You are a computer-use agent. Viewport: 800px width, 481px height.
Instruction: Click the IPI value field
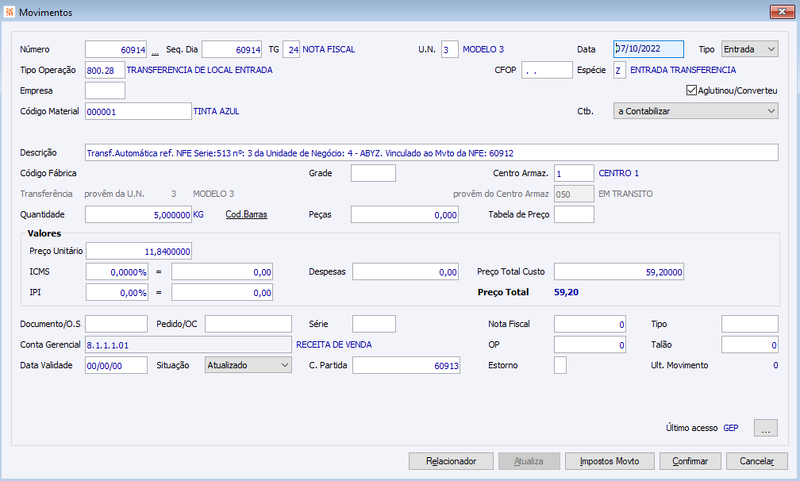[x=222, y=292]
